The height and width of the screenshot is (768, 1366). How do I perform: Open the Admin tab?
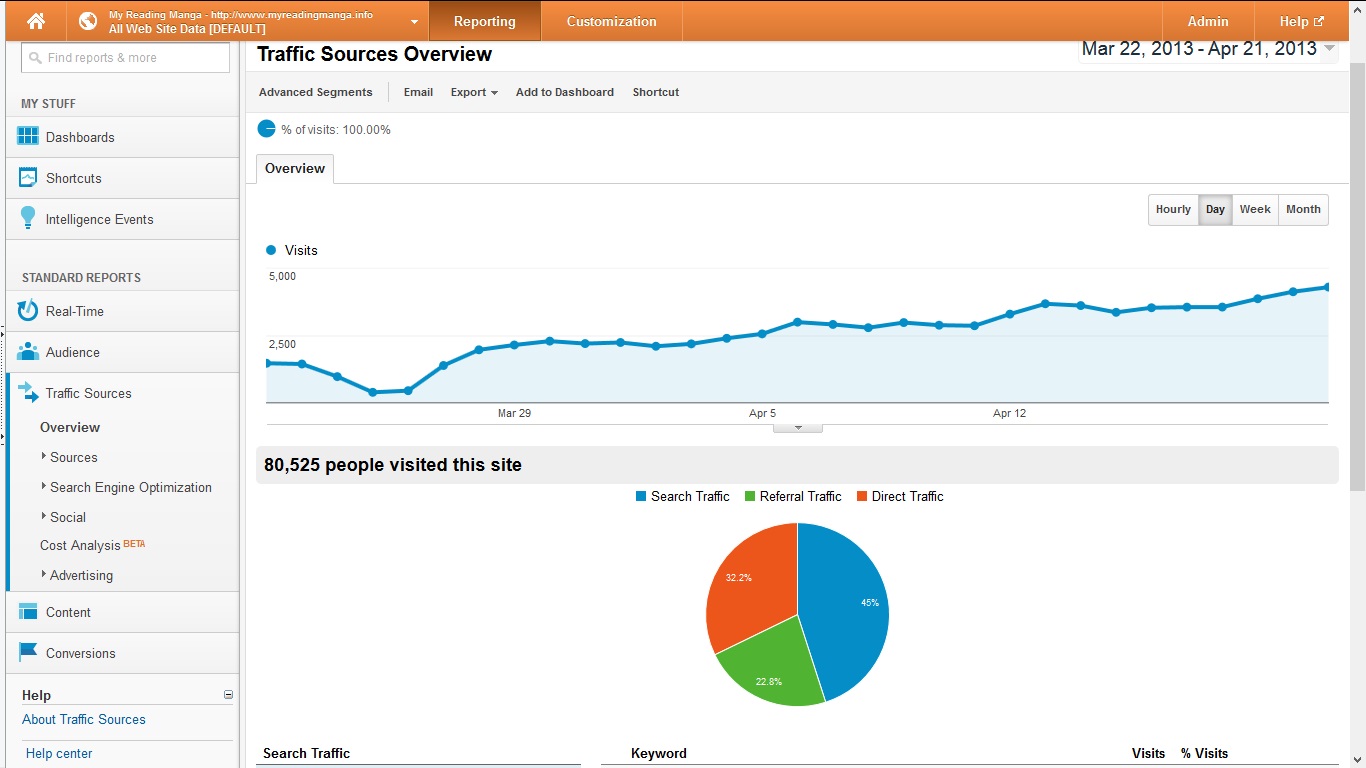[1208, 21]
